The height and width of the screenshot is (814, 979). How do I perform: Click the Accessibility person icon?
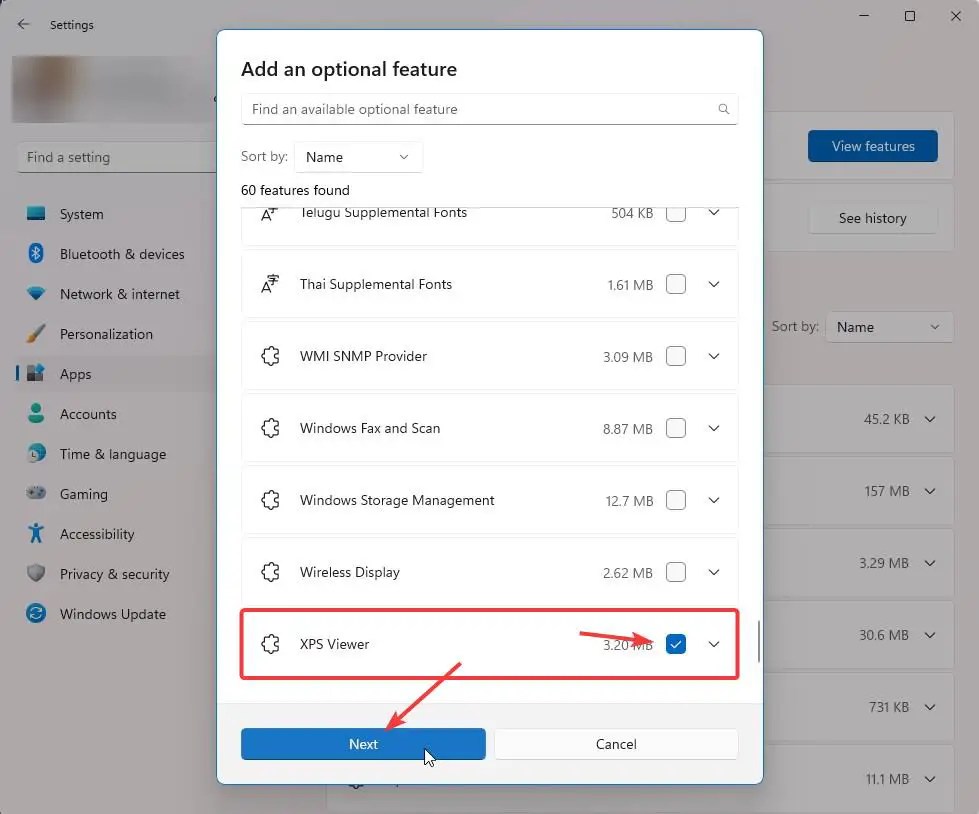click(36, 534)
